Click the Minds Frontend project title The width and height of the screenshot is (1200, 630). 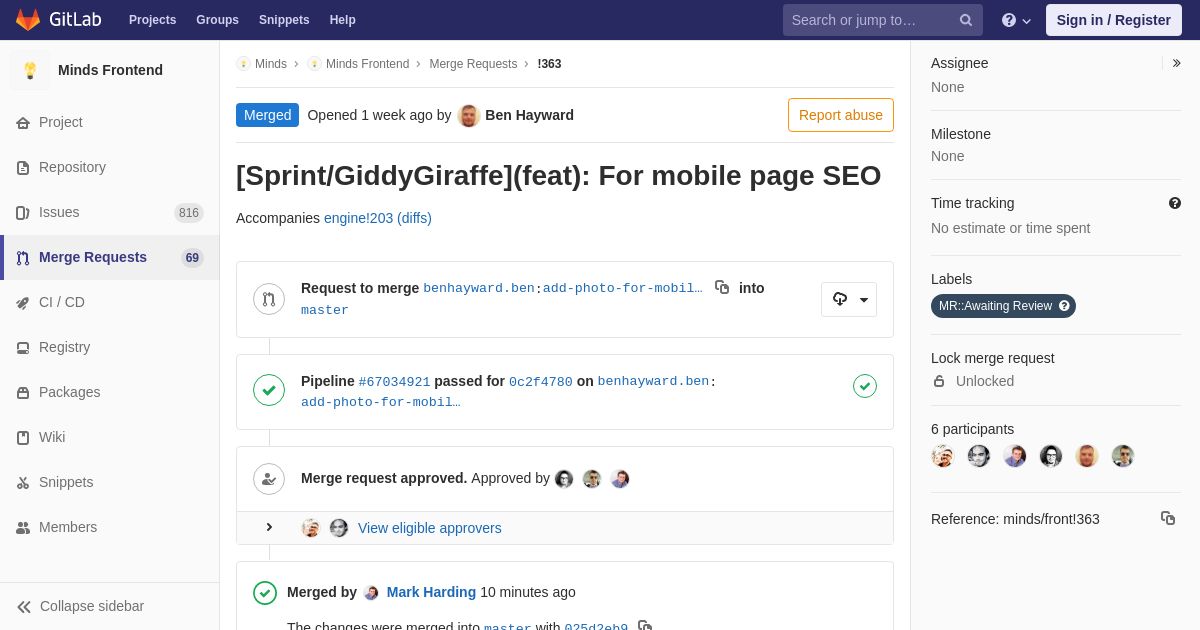110,70
